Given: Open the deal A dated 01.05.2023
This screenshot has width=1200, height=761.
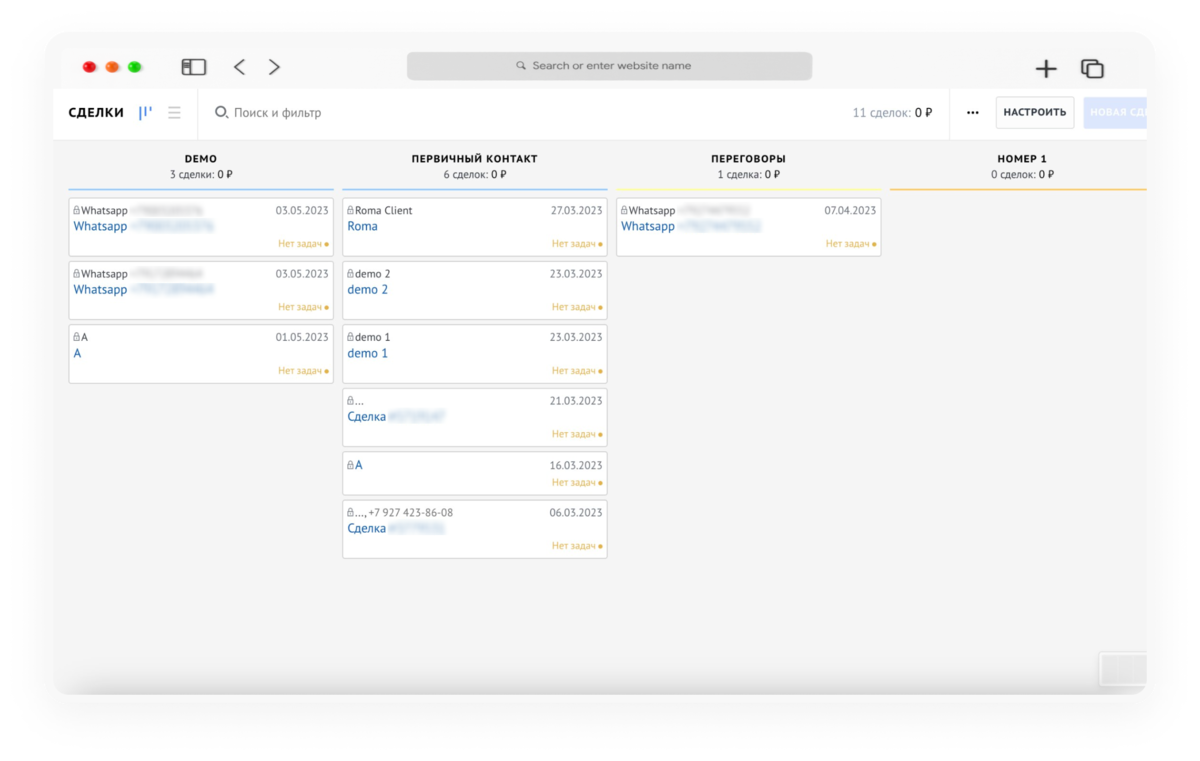Looking at the screenshot, I should coord(77,353).
